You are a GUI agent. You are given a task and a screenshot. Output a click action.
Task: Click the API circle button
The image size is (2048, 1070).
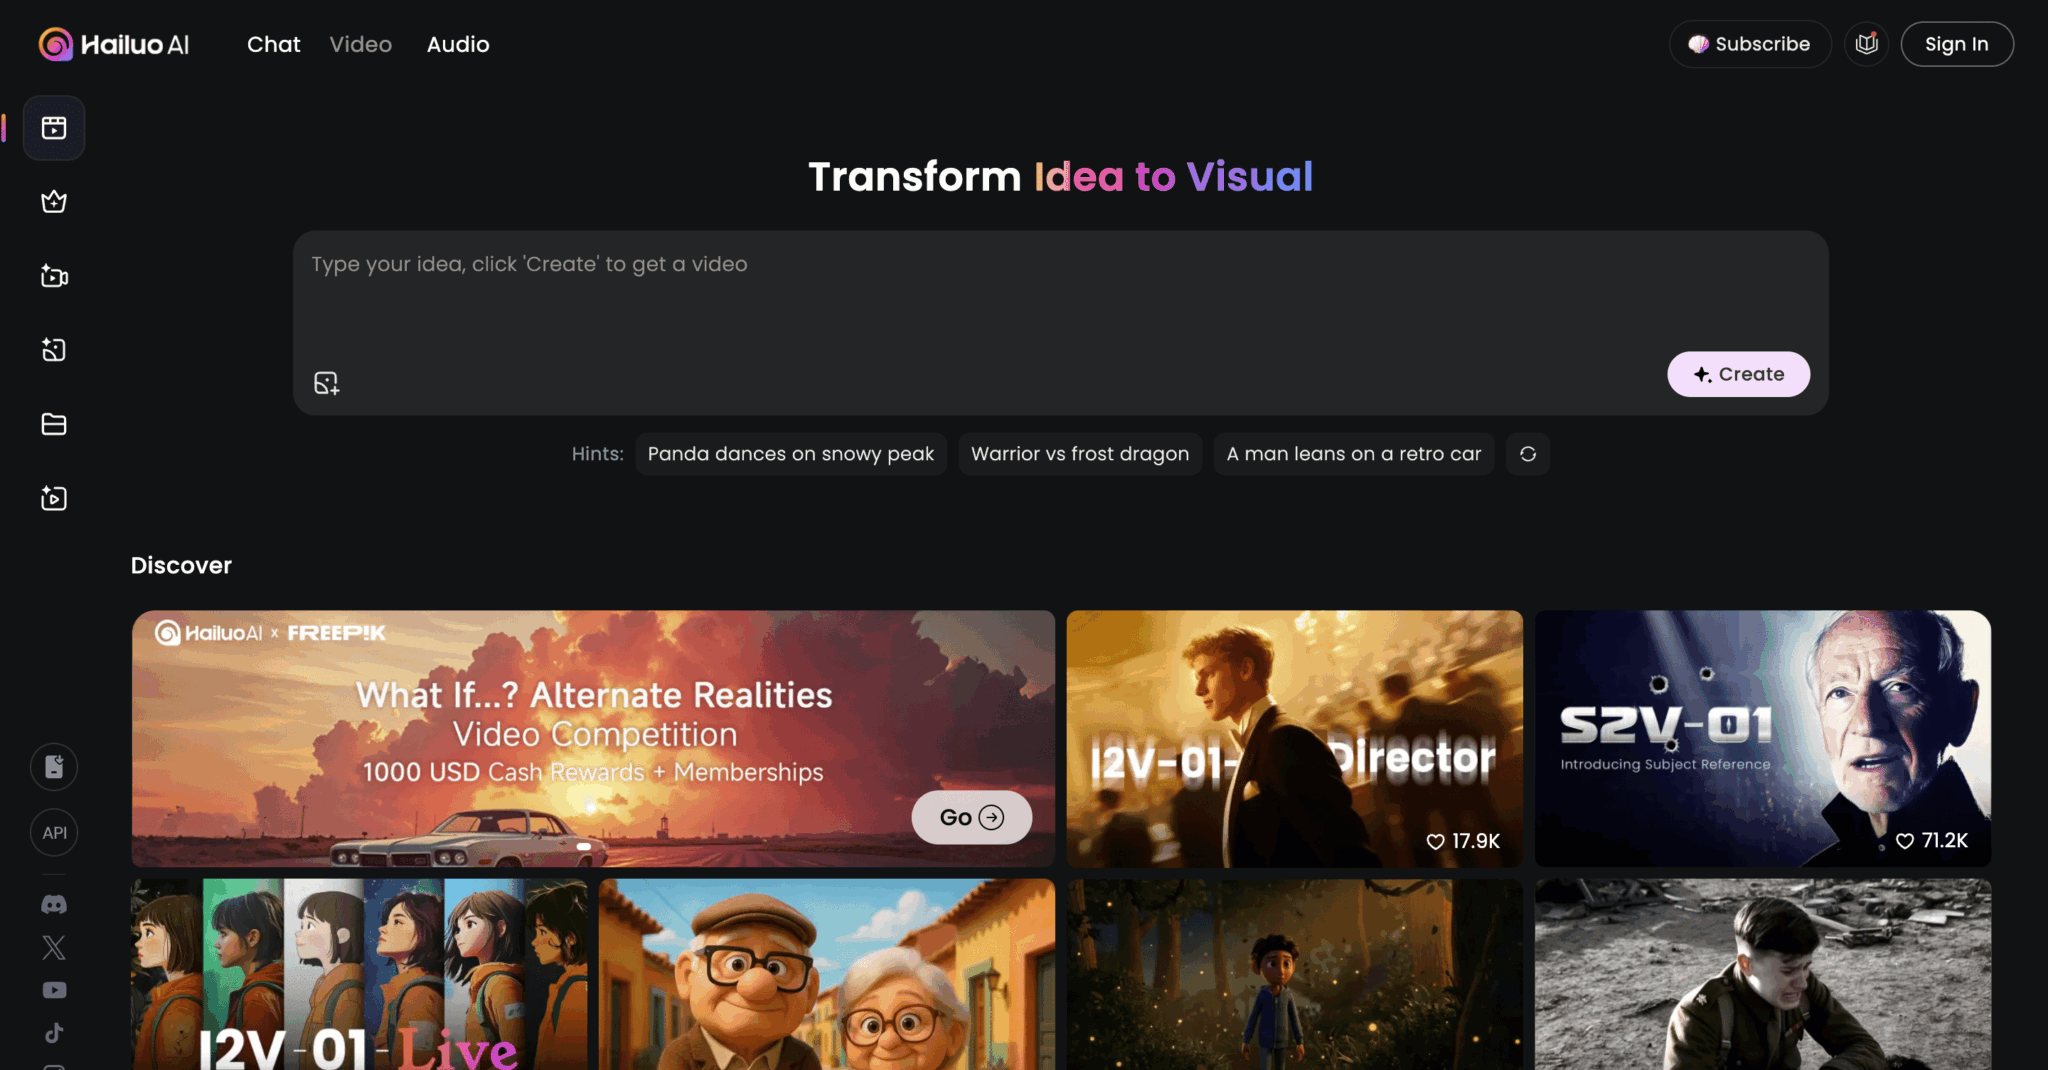click(x=54, y=833)
